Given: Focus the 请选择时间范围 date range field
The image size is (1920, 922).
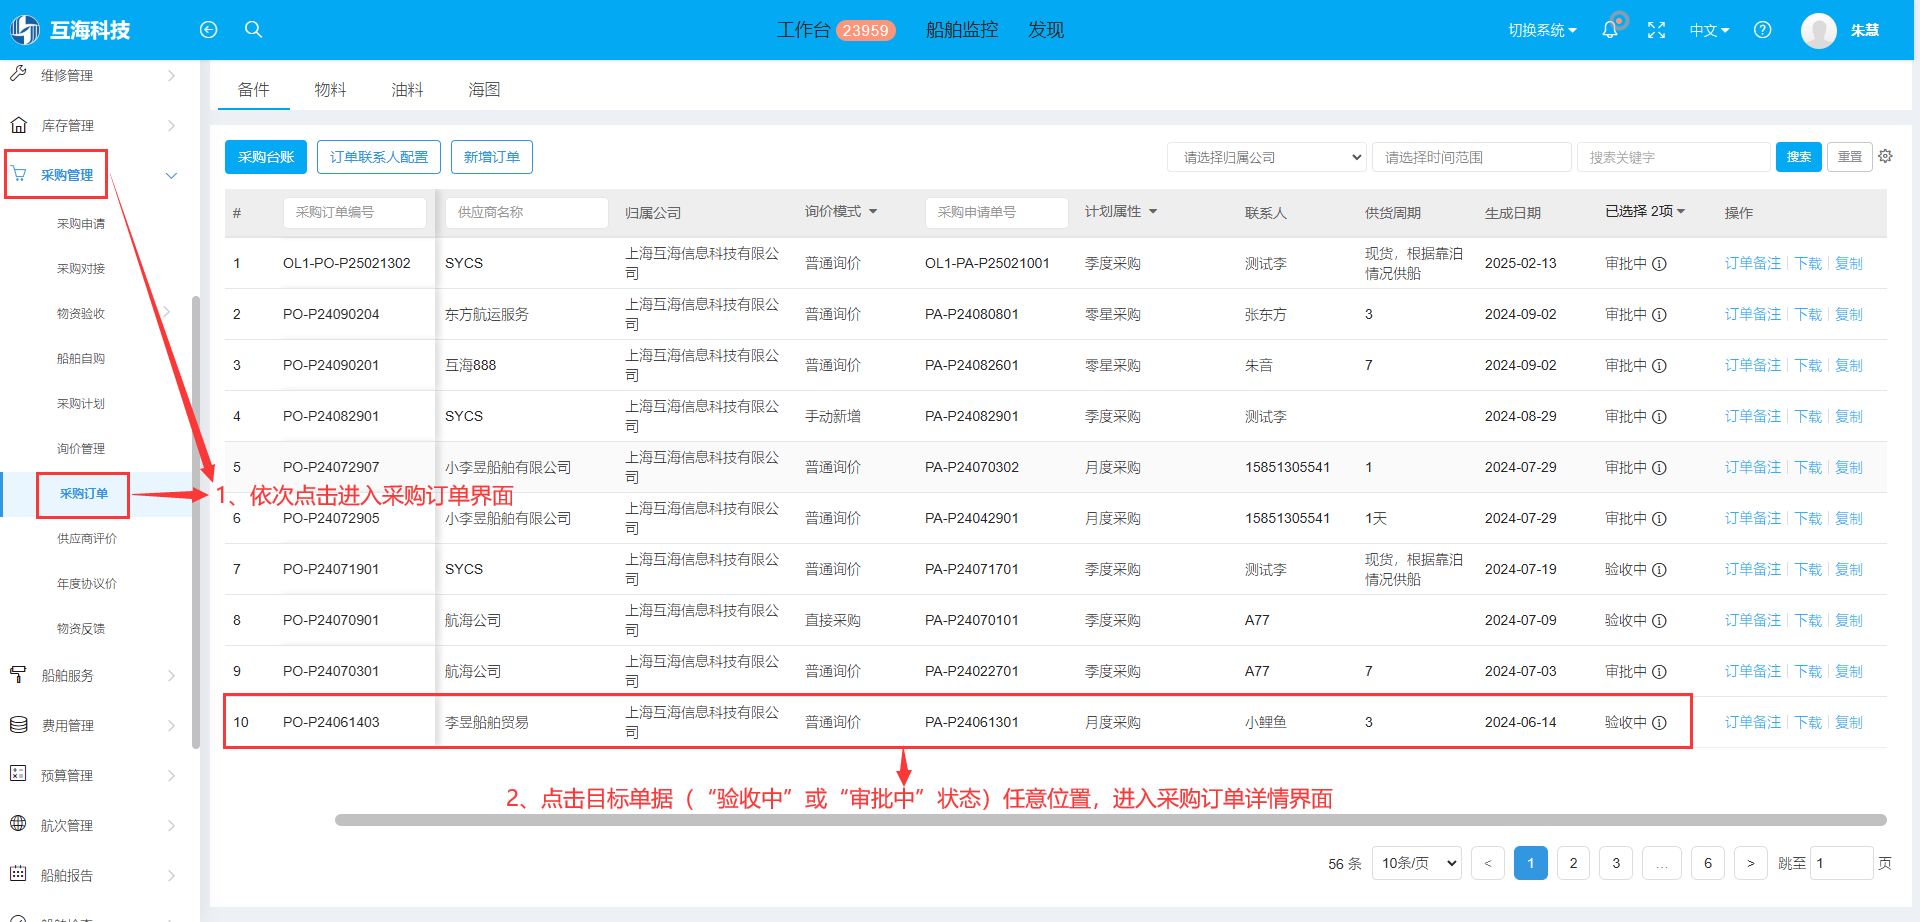Looking at the screenshot, I should [1472, 157].
